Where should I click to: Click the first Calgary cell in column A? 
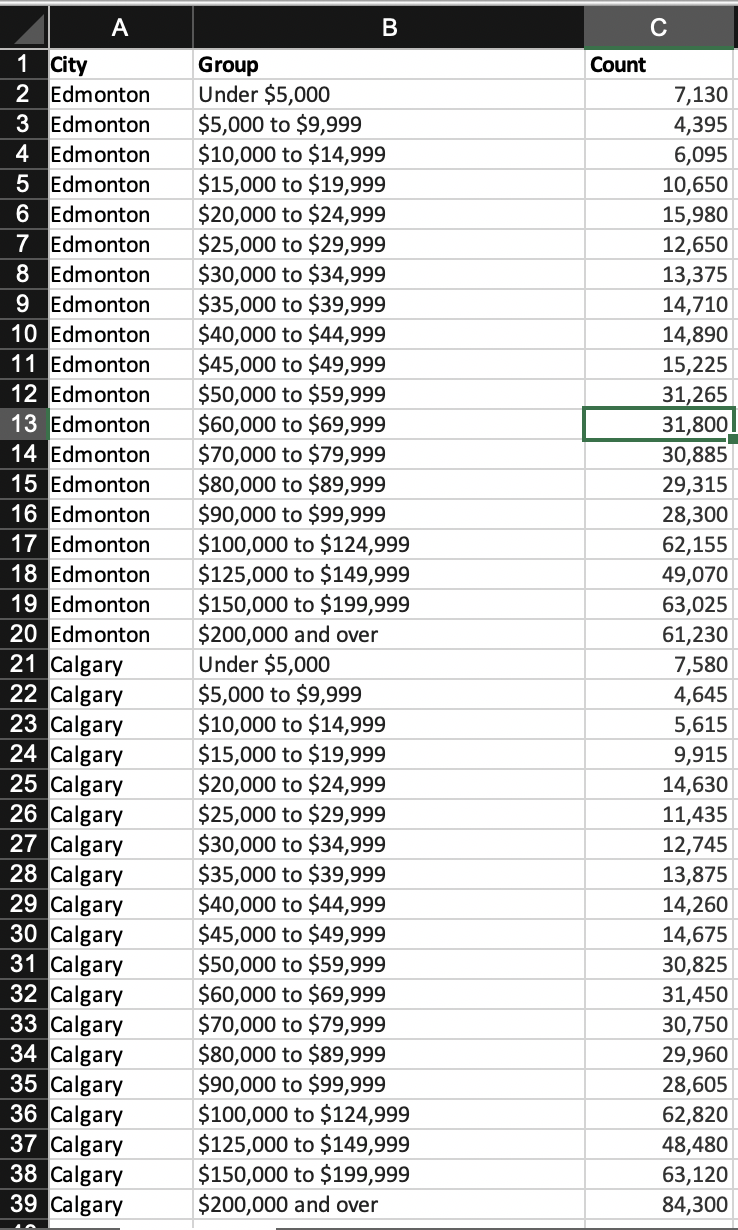pyautogui.click(x=120, y=664)
